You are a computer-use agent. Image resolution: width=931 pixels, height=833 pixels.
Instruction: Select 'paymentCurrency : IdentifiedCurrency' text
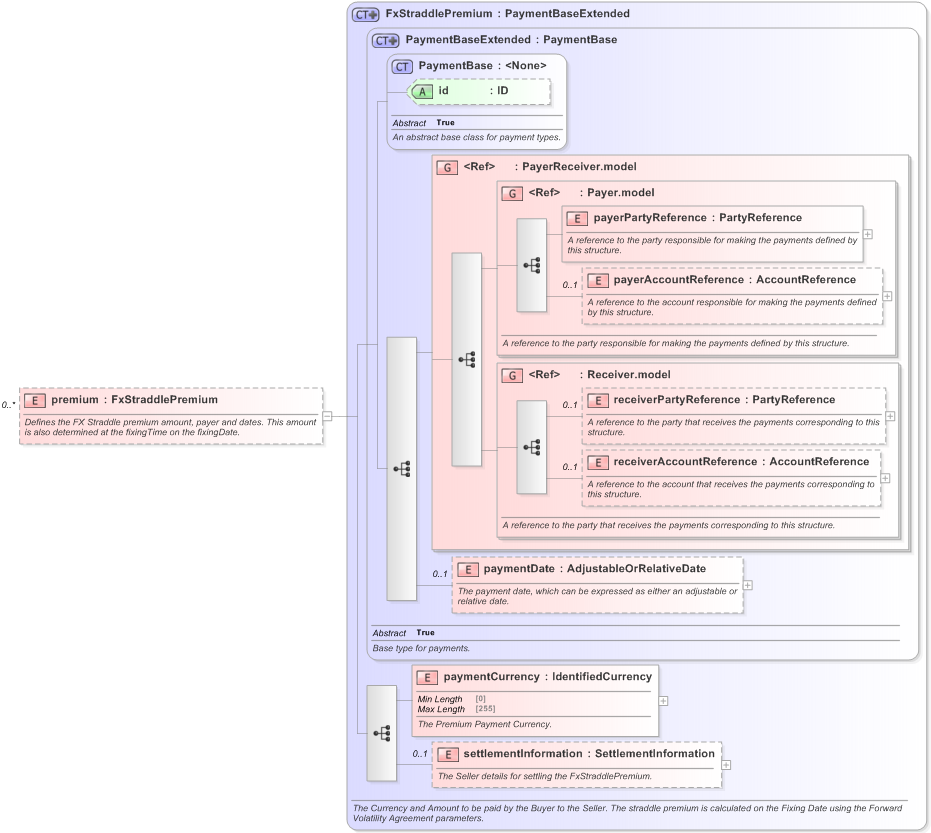click(x=547, y=676)
